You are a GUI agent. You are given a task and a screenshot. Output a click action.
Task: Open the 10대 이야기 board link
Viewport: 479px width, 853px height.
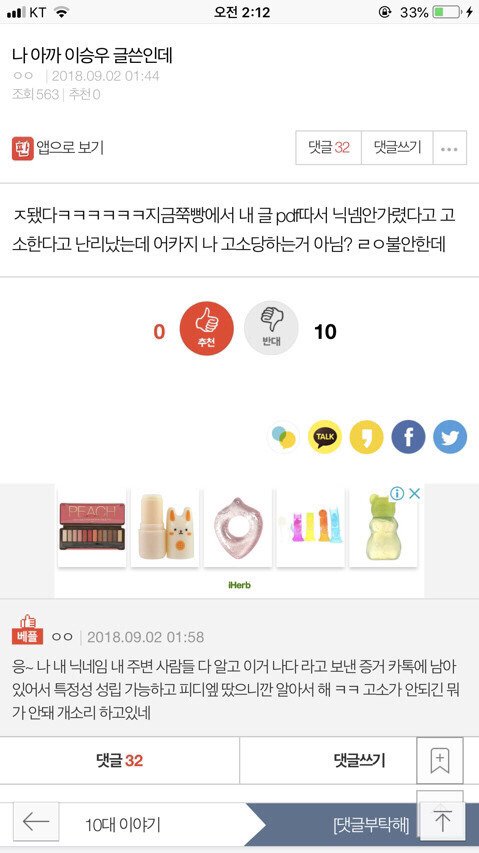[122, 825]
